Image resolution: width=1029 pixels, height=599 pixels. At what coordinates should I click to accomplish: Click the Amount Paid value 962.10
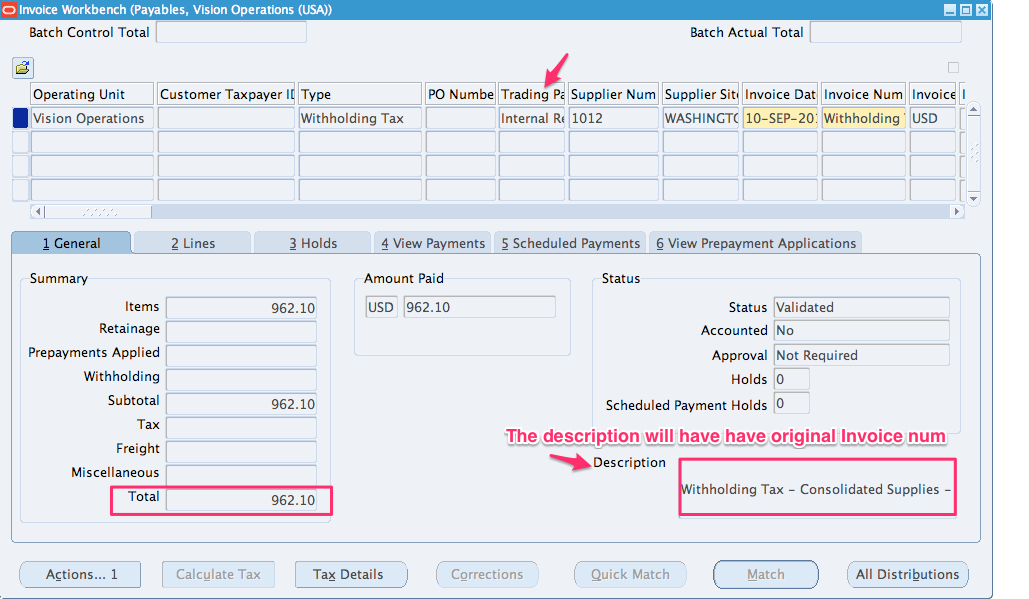click(480, 307)
